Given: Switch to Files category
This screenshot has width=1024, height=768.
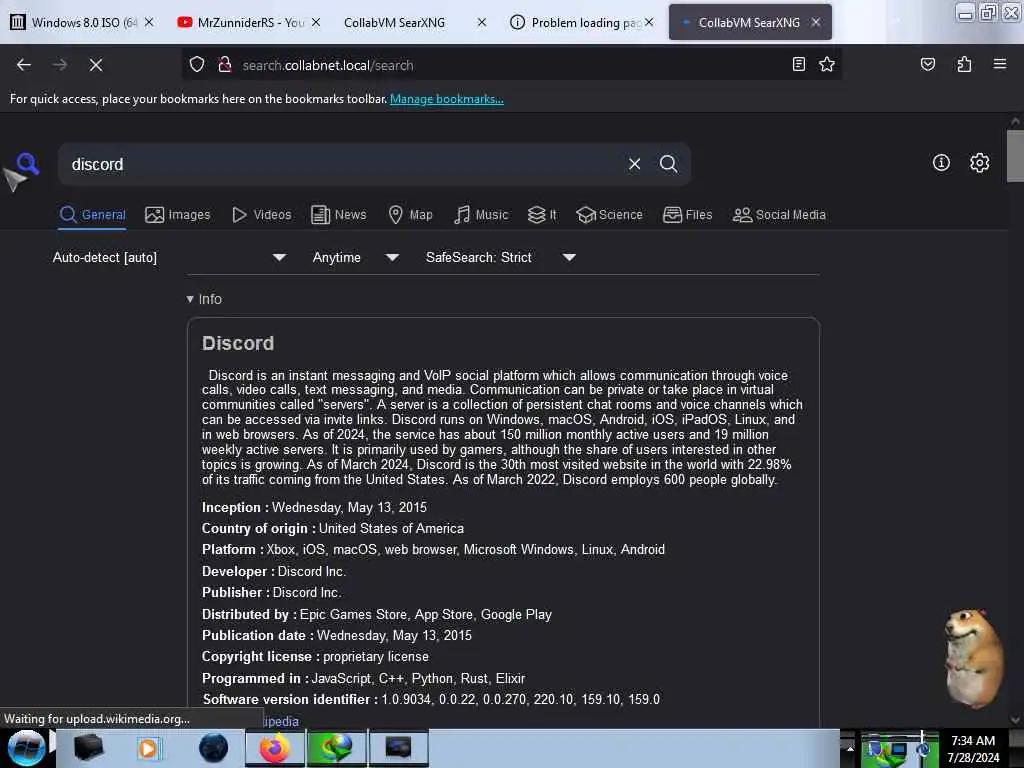Looking at the screenshot, I should 688,215.
